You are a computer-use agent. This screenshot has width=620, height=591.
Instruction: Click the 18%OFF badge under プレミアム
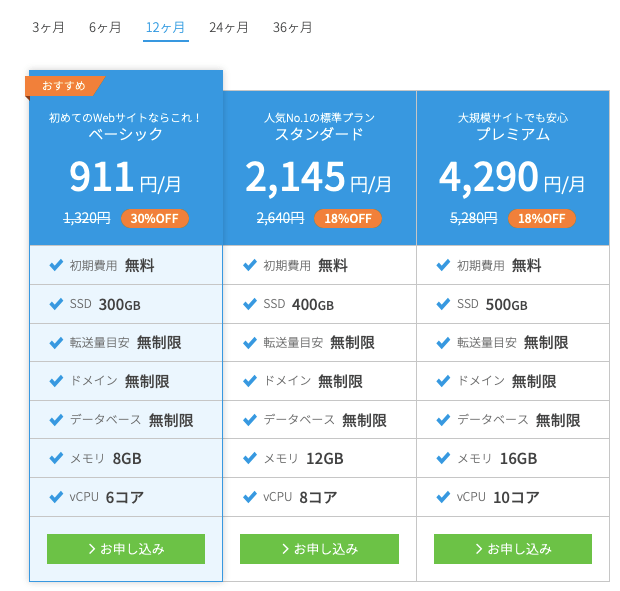541,218
